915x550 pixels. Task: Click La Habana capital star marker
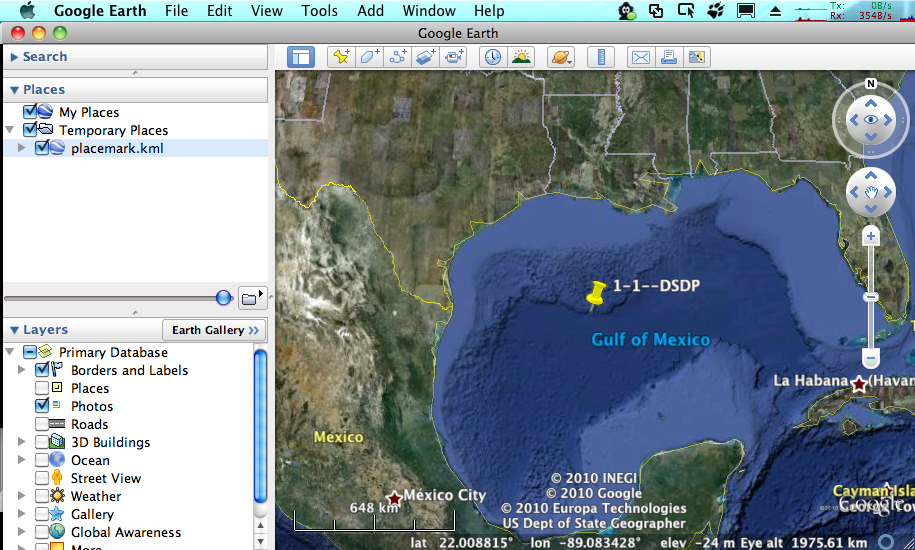pos(858,384)
